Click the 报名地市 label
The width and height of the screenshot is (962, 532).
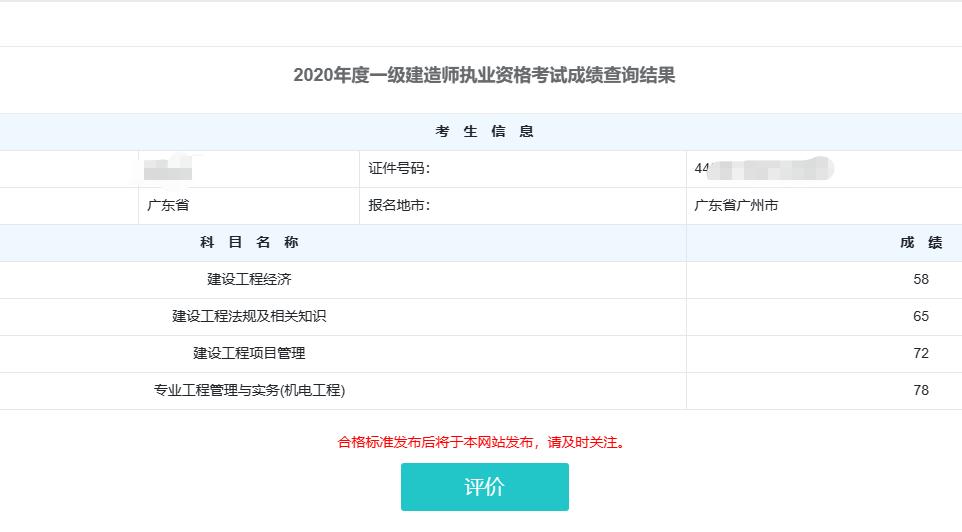pyautogui.click(x=399, y=206)
